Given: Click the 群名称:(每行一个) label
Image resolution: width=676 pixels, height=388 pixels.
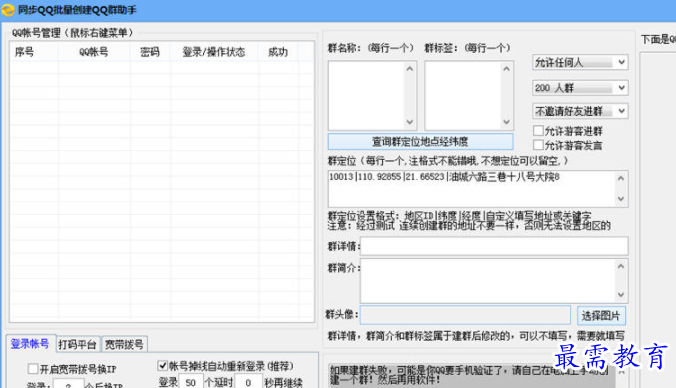Looking at the screenshot, I should point(371,48).
